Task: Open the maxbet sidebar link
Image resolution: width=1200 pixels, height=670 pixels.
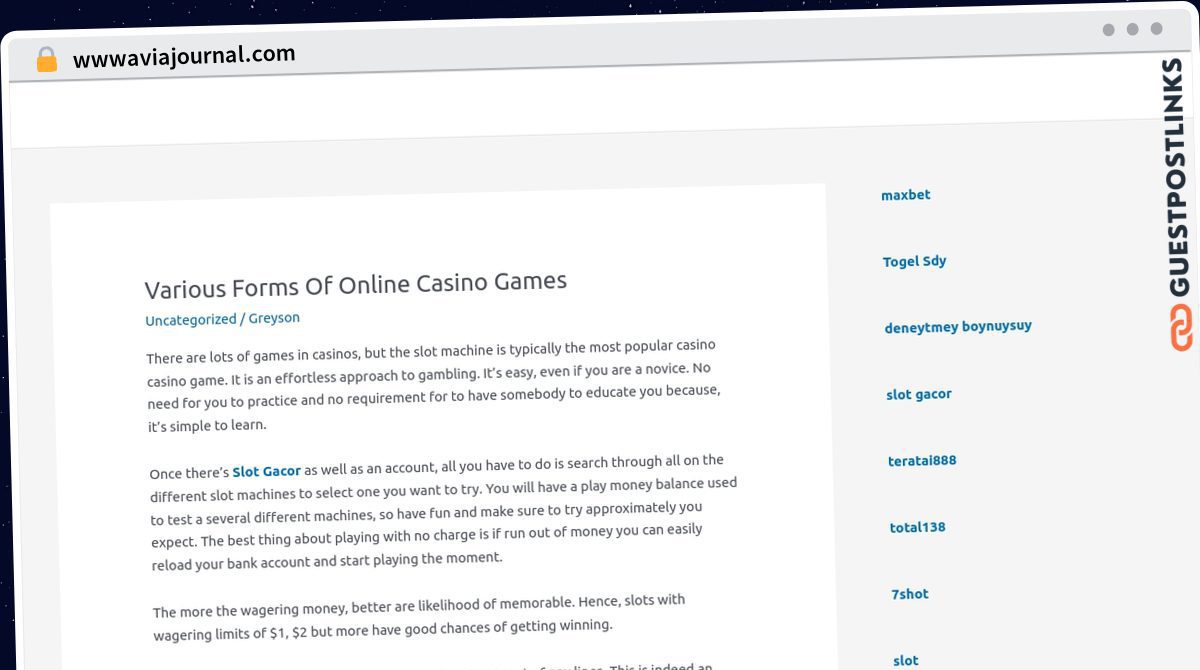Action: (905, 195)
